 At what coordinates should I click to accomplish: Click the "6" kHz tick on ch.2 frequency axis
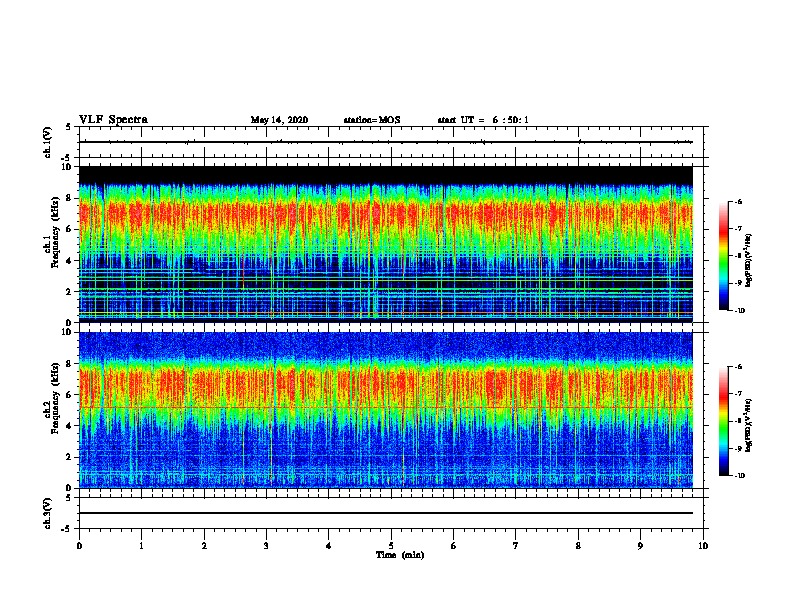click(69, 395)
